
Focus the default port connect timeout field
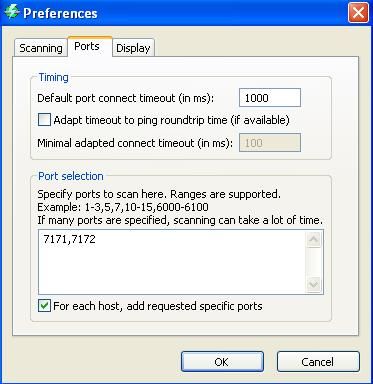point(270,98)
